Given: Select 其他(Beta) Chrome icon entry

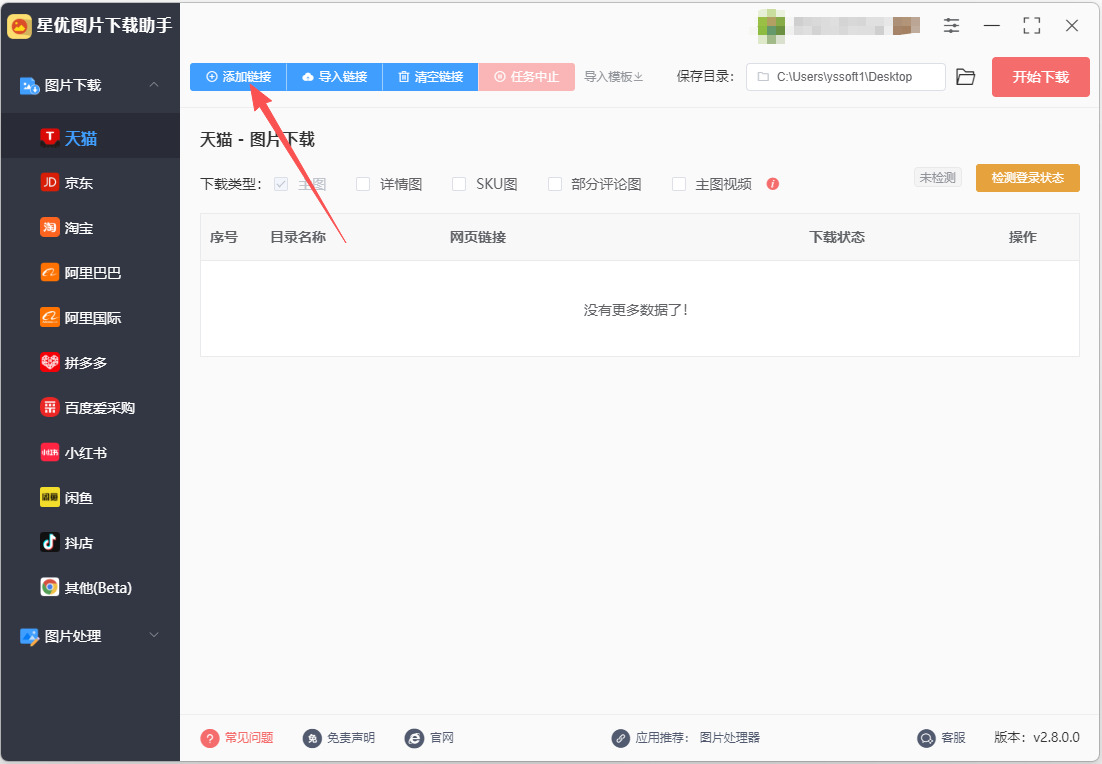Looking at the screenshot, I should (x=49, y=588).
